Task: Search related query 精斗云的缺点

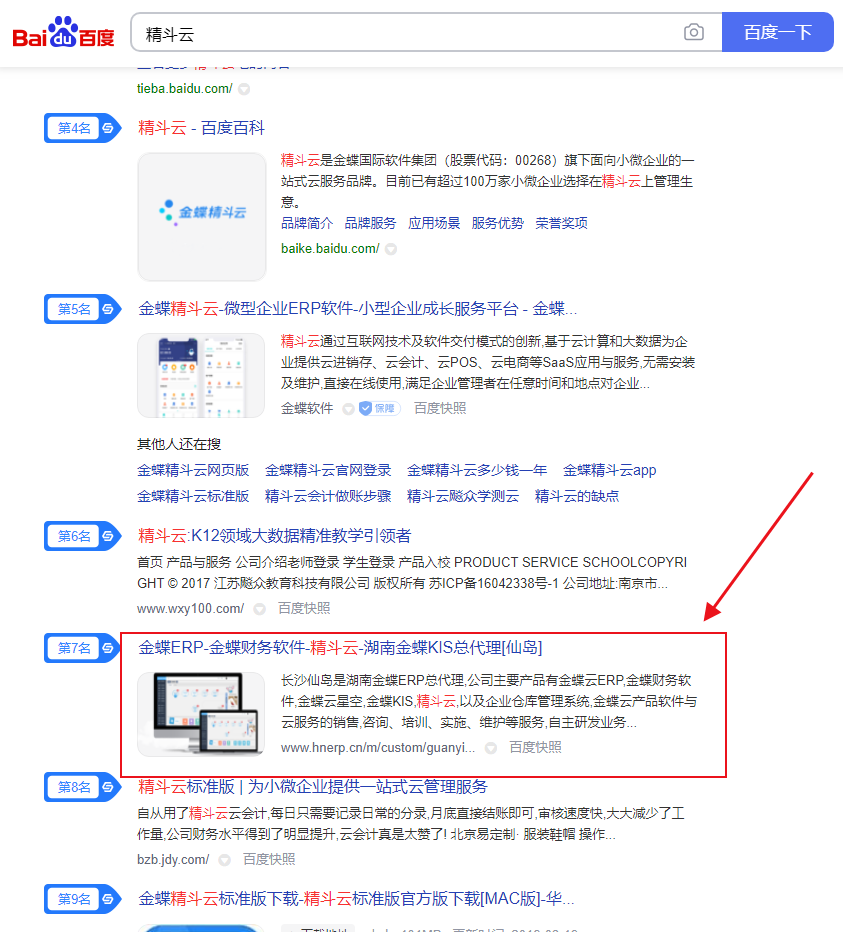Action: (x=577, y=496)
